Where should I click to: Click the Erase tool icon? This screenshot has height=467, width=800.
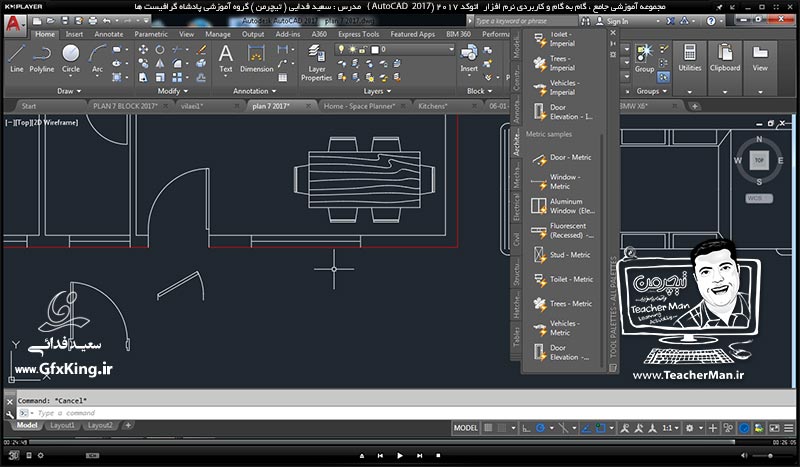201,50
